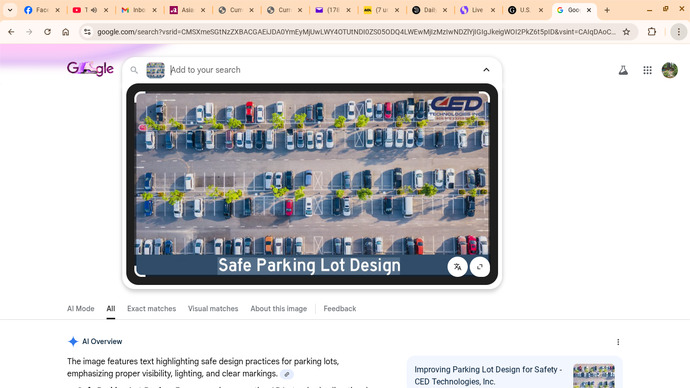Reload the current page
690x388 pixels.
47,32
